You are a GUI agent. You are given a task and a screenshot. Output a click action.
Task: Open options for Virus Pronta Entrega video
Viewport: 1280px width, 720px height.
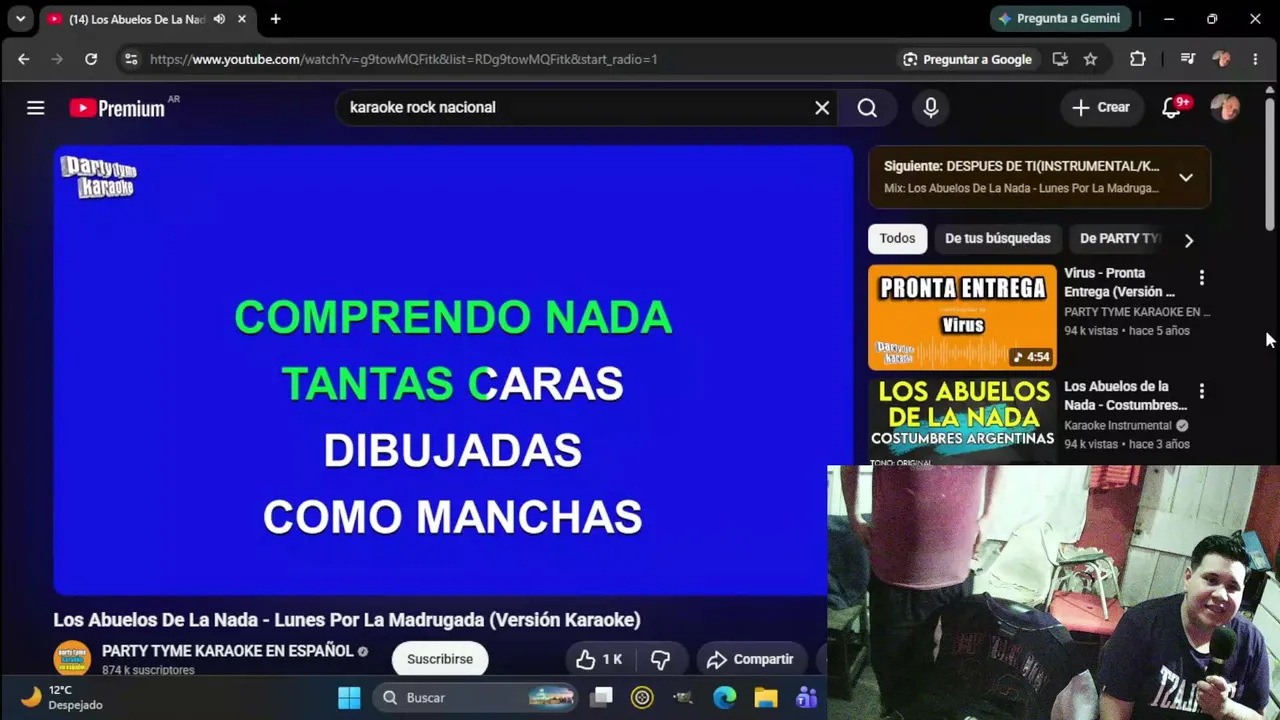(x=1202, y=277)
